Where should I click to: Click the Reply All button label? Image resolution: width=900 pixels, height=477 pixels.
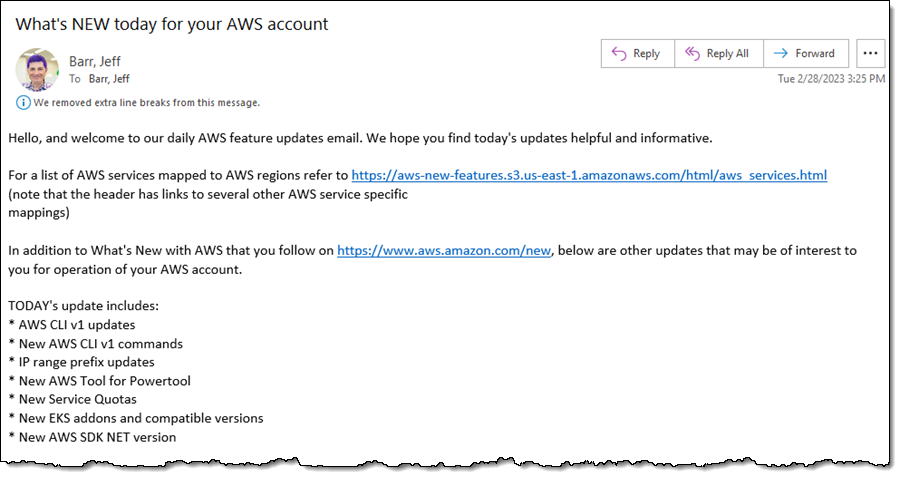coord(727,53)
